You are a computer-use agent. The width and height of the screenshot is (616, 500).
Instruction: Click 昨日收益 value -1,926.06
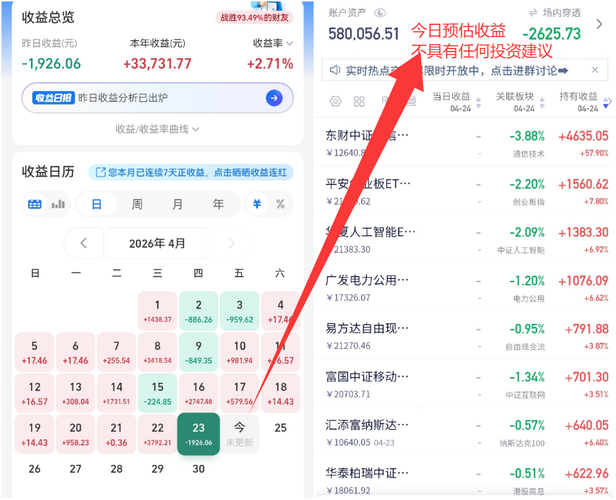click(51, 64)
